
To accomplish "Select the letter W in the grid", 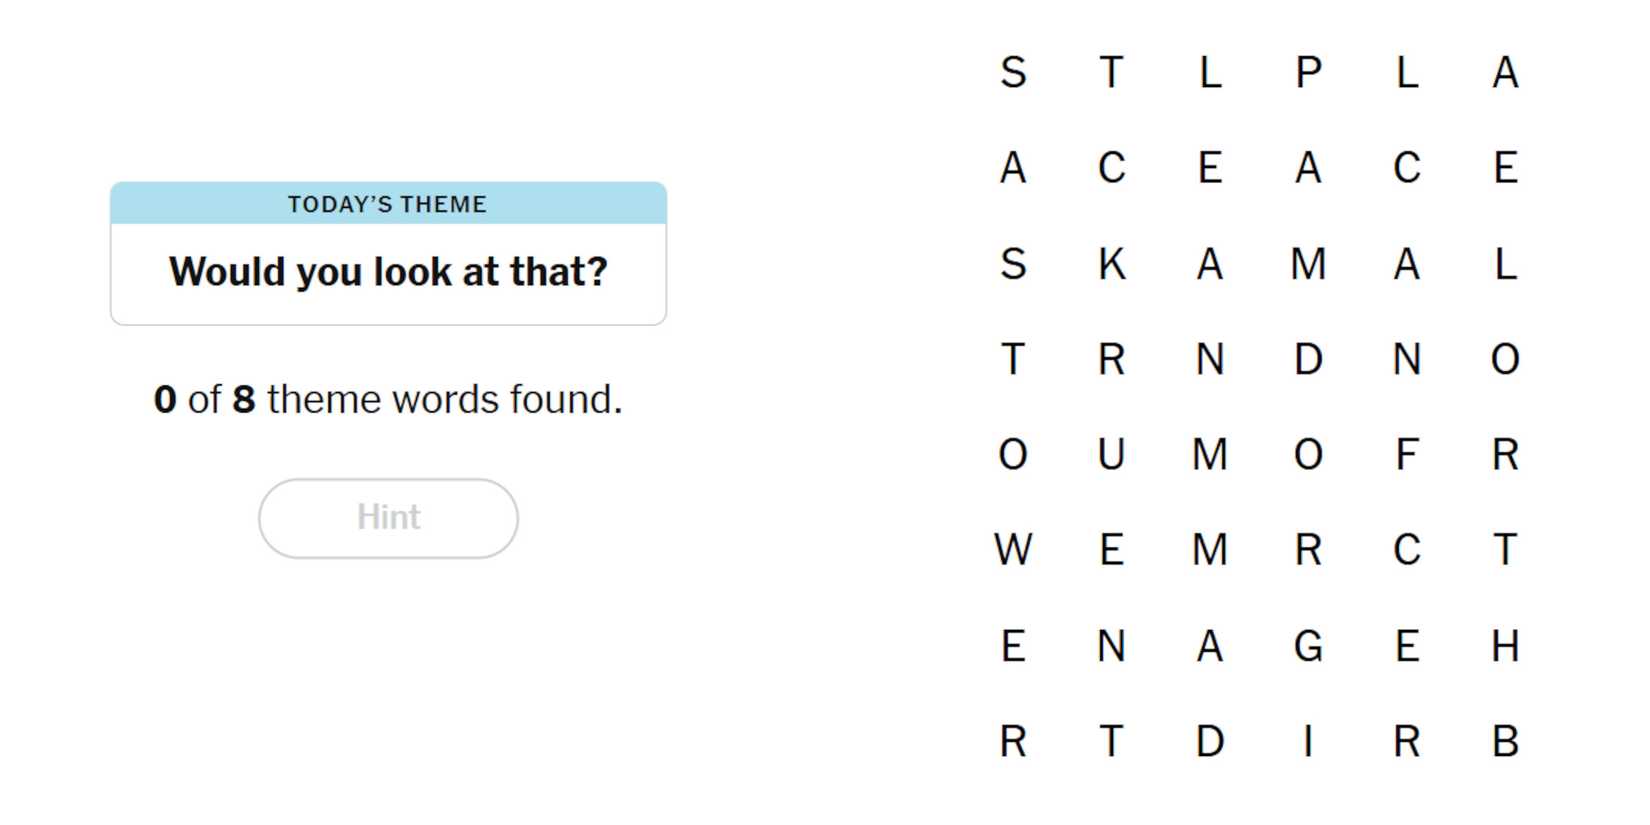I will pos(1013,550).
